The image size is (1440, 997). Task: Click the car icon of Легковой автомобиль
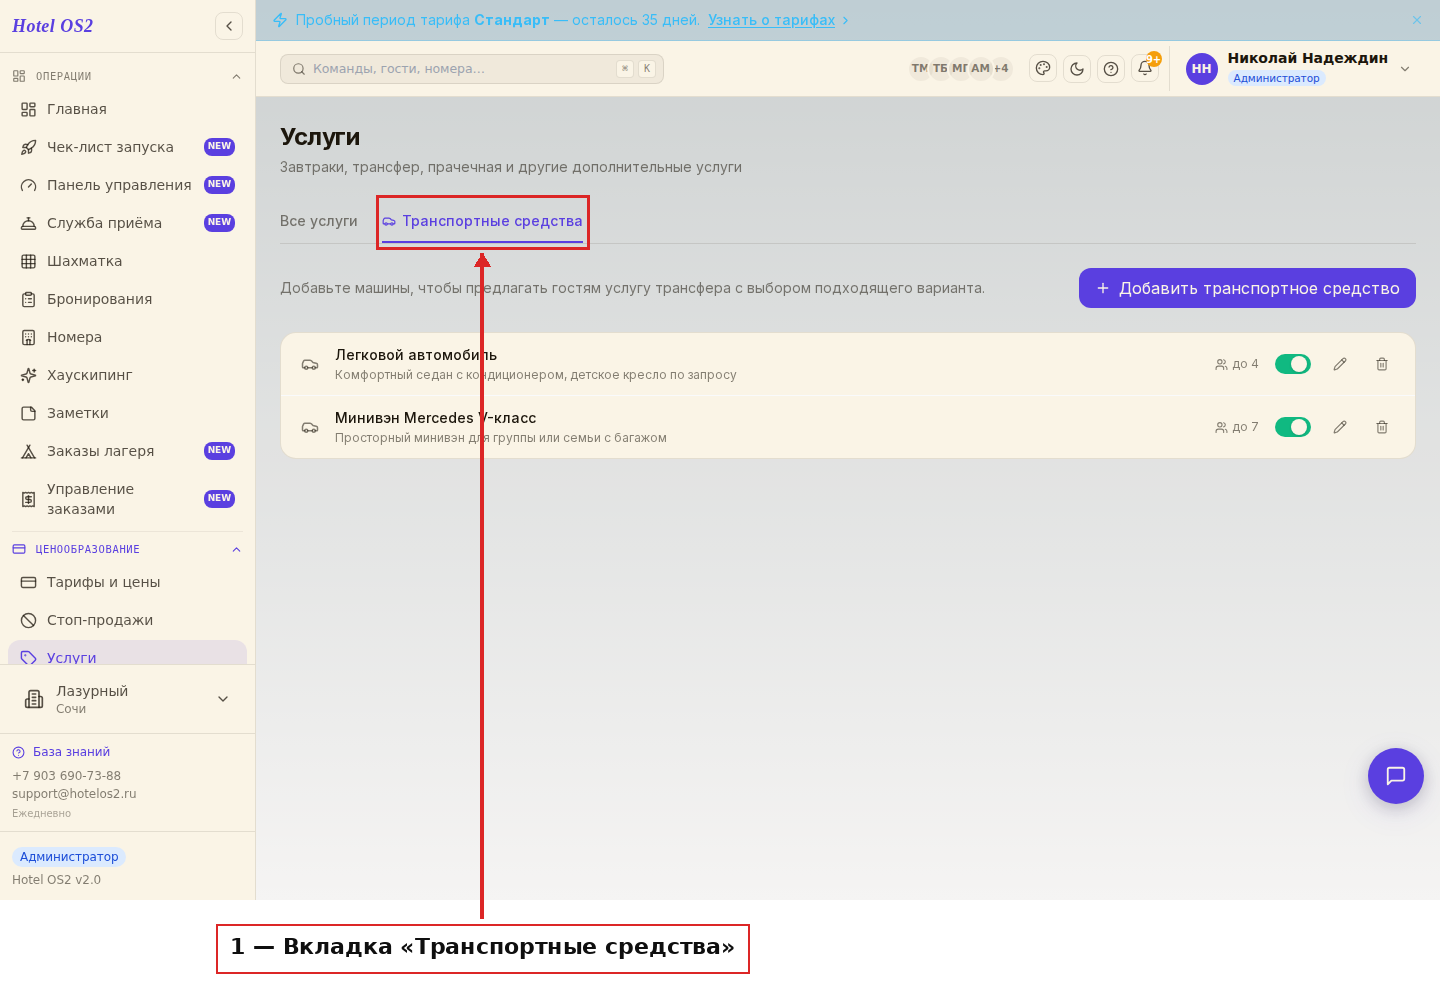pos(310,365)
